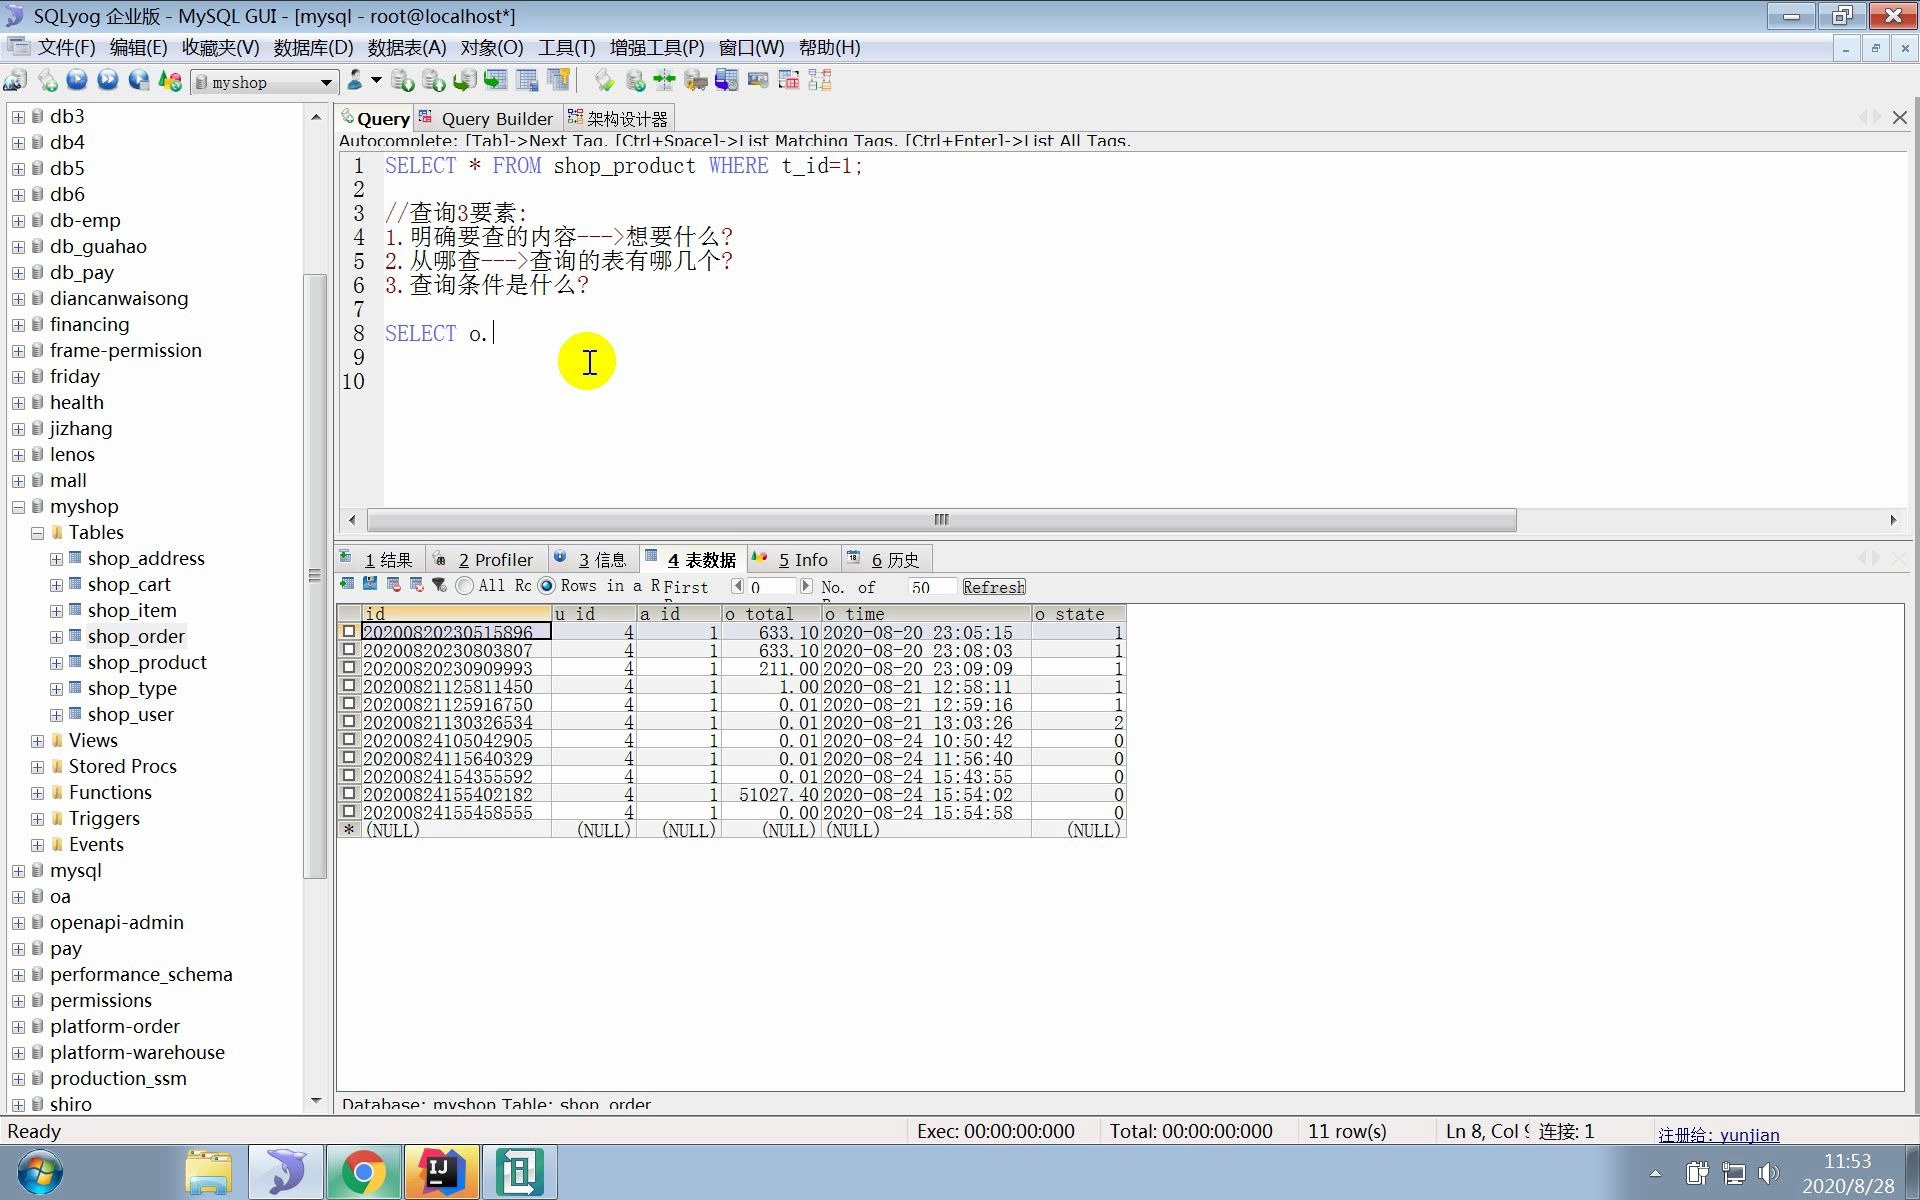Select the Rows in a Range radio button

click(547, 586)
